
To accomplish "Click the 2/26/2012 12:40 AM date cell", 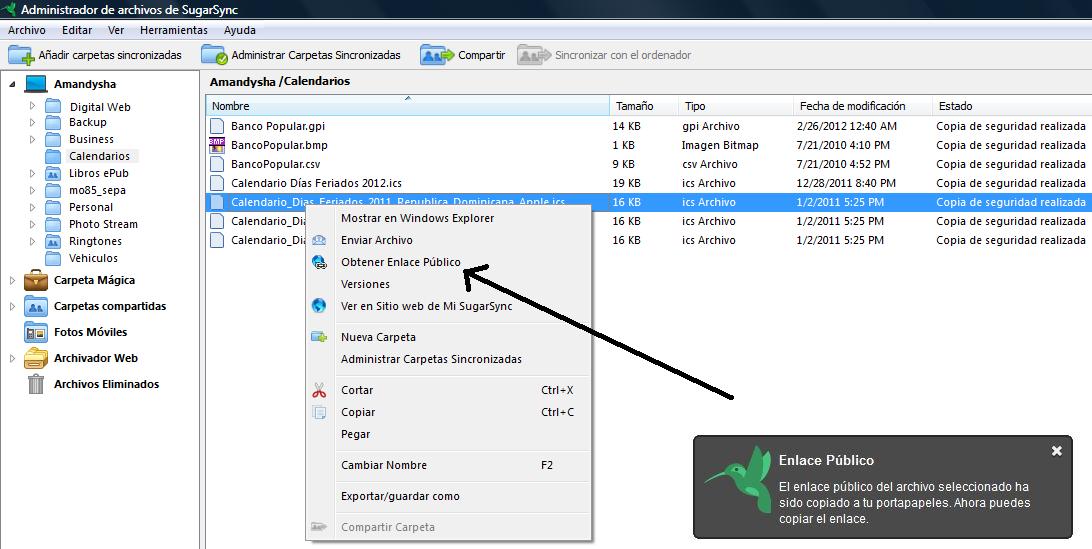I will coord(846,126).
